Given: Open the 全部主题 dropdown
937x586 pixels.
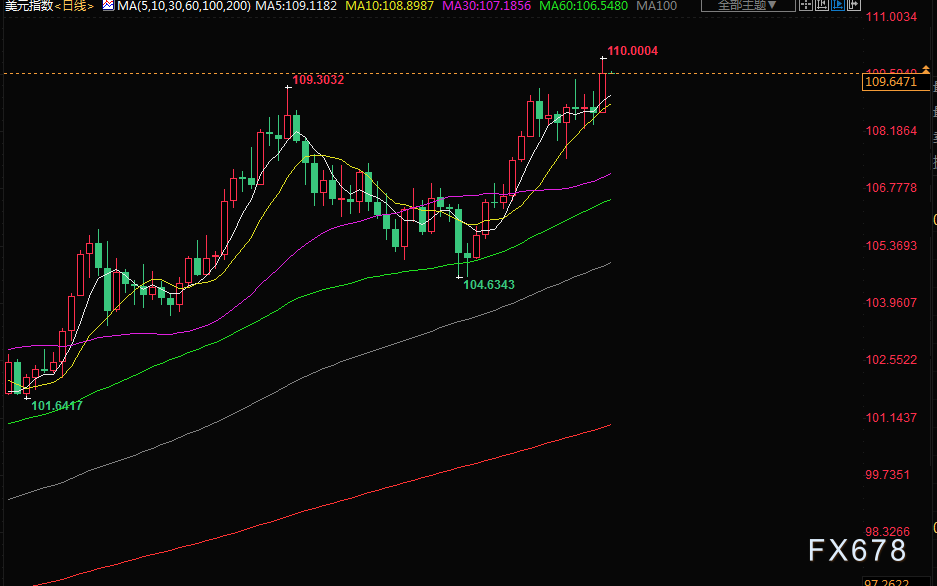Looking at the screenshot, I should pos(746,6).
